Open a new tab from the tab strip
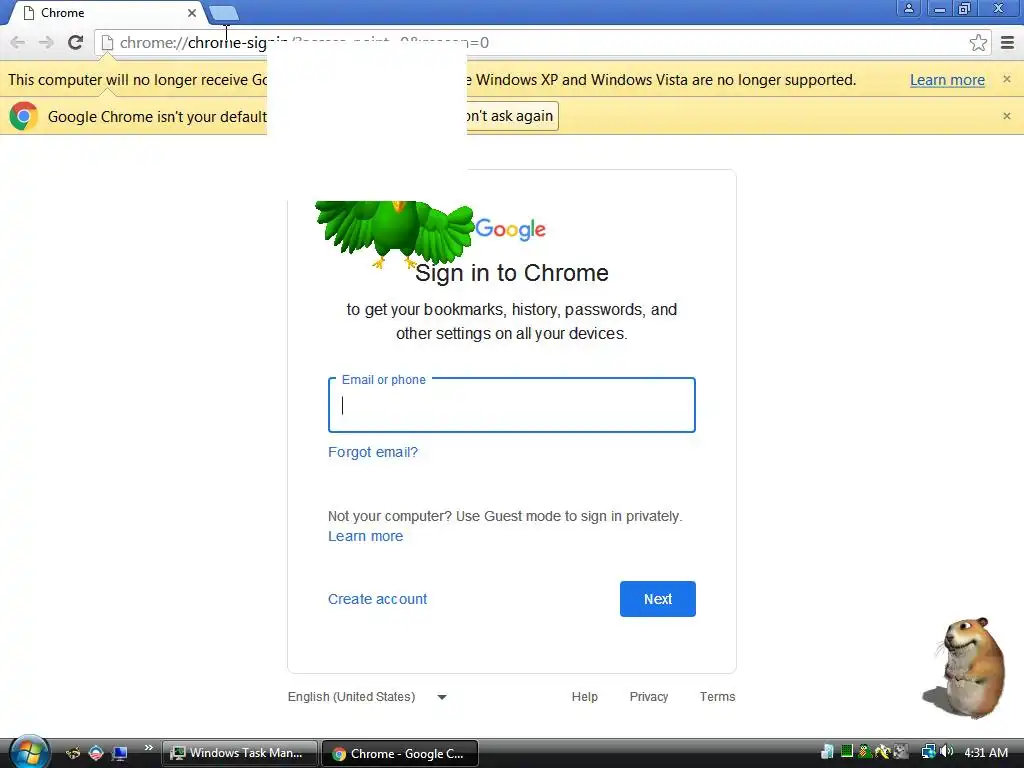The image size is (1024, 768). (x=224, y=13)
